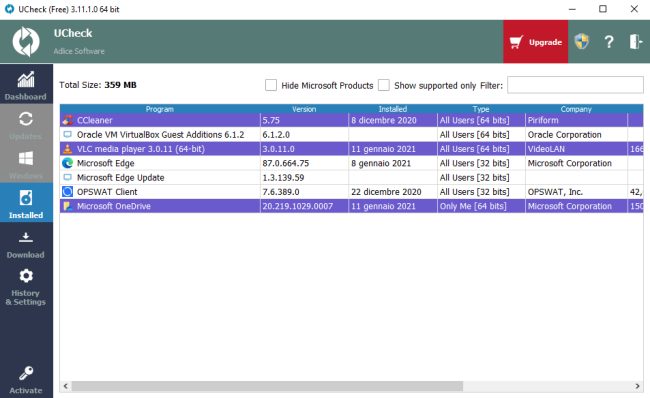Focus the Filter text field
The height and width of the screenshot is (398, 650).
pos(575,85)
